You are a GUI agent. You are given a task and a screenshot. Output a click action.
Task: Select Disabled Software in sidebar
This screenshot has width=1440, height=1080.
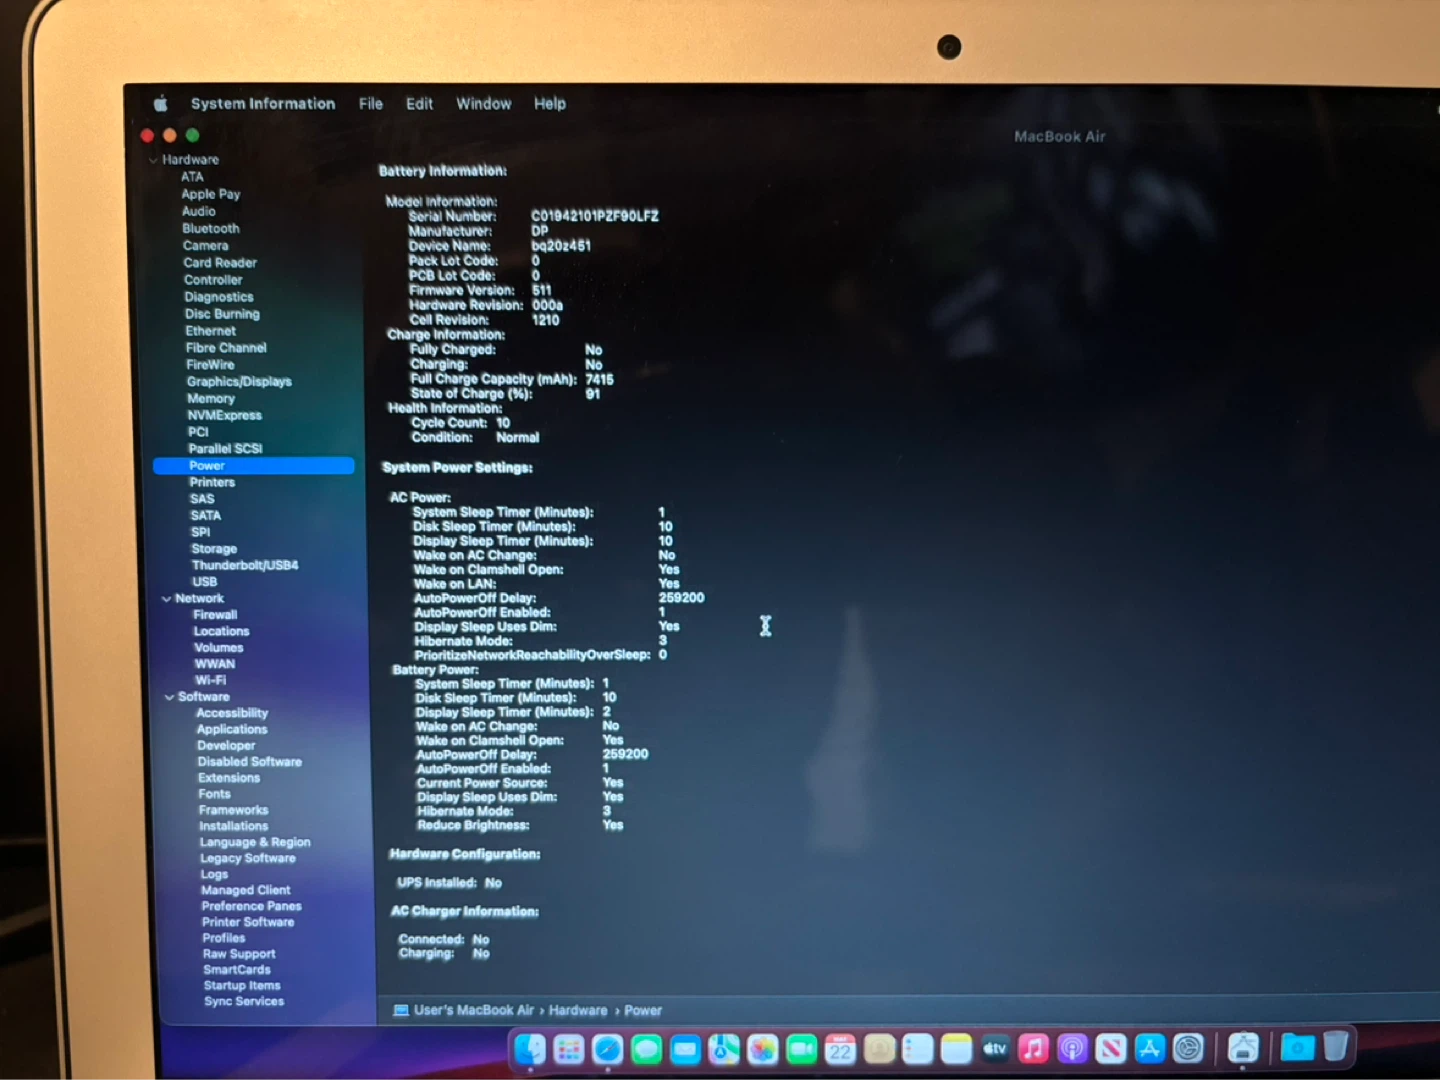click(x=249, y=761)
